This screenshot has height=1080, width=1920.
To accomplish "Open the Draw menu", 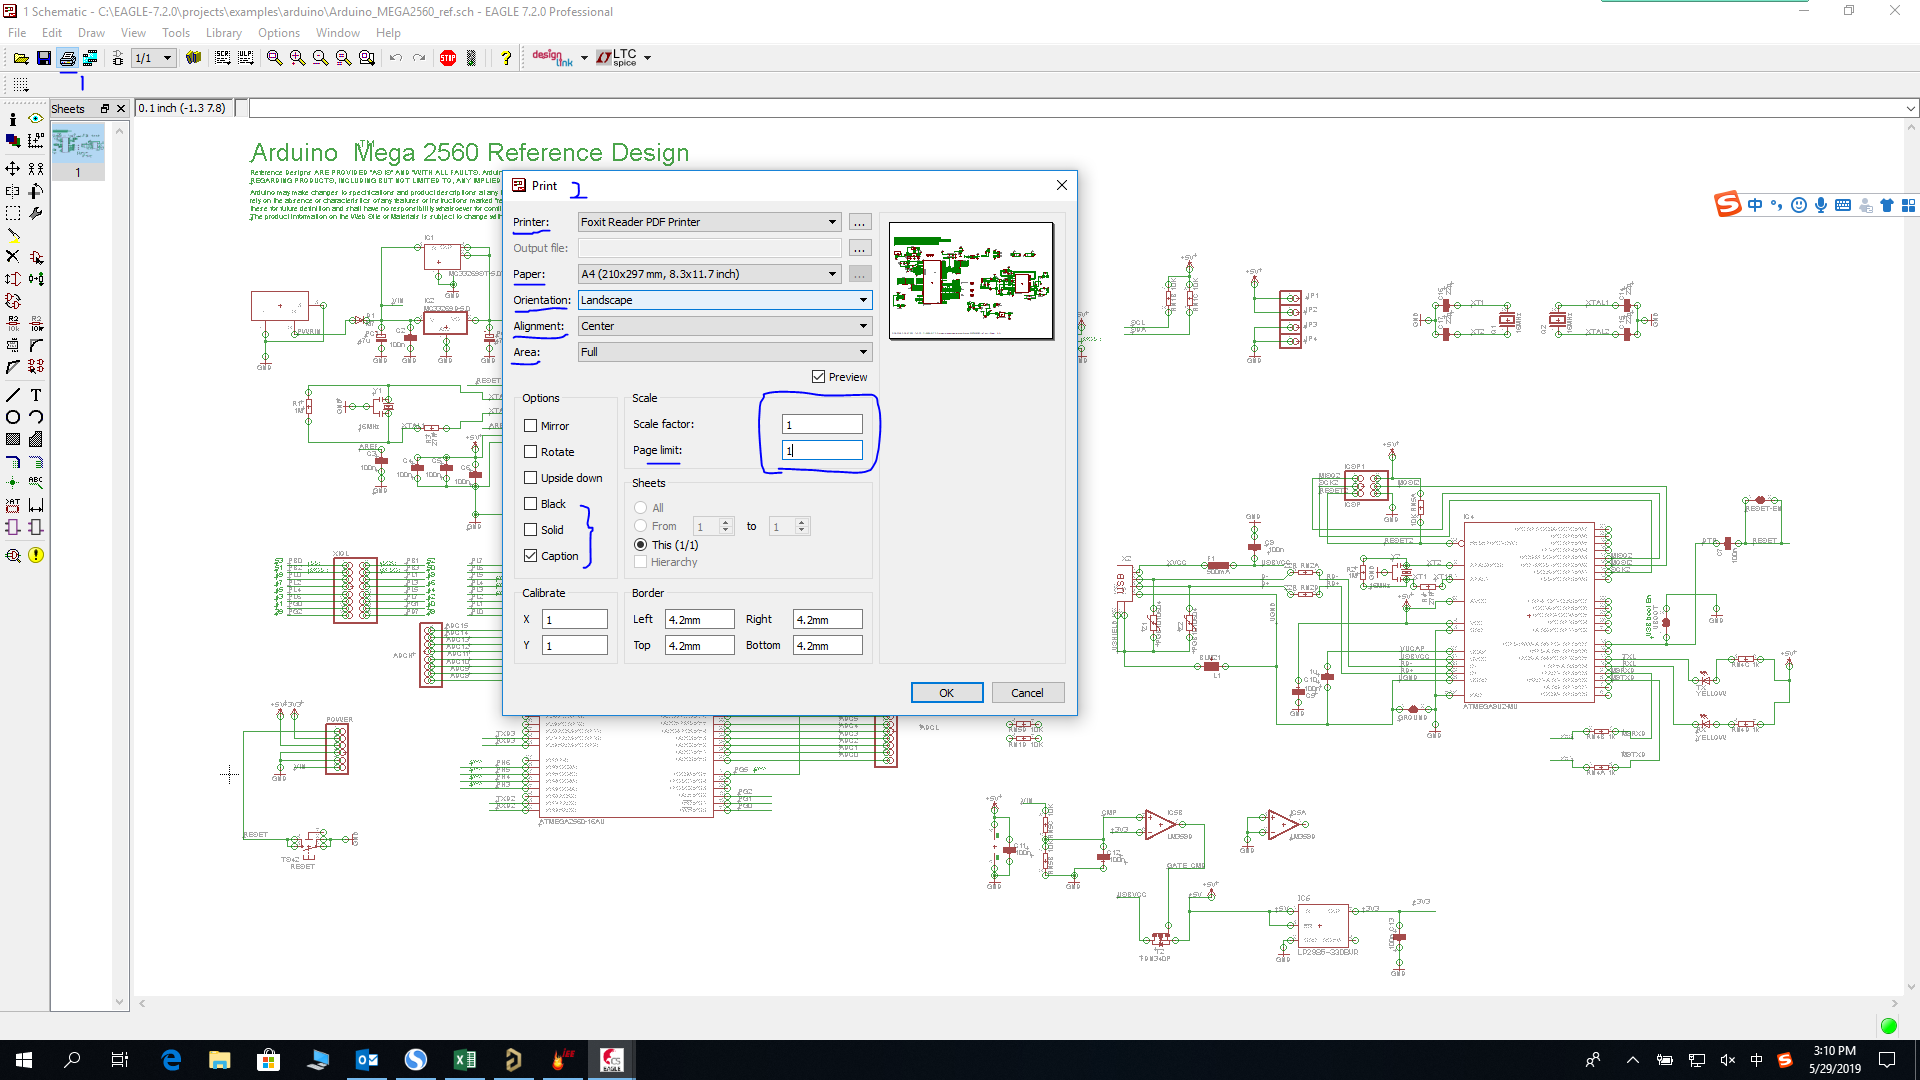I will pos(91,33).
